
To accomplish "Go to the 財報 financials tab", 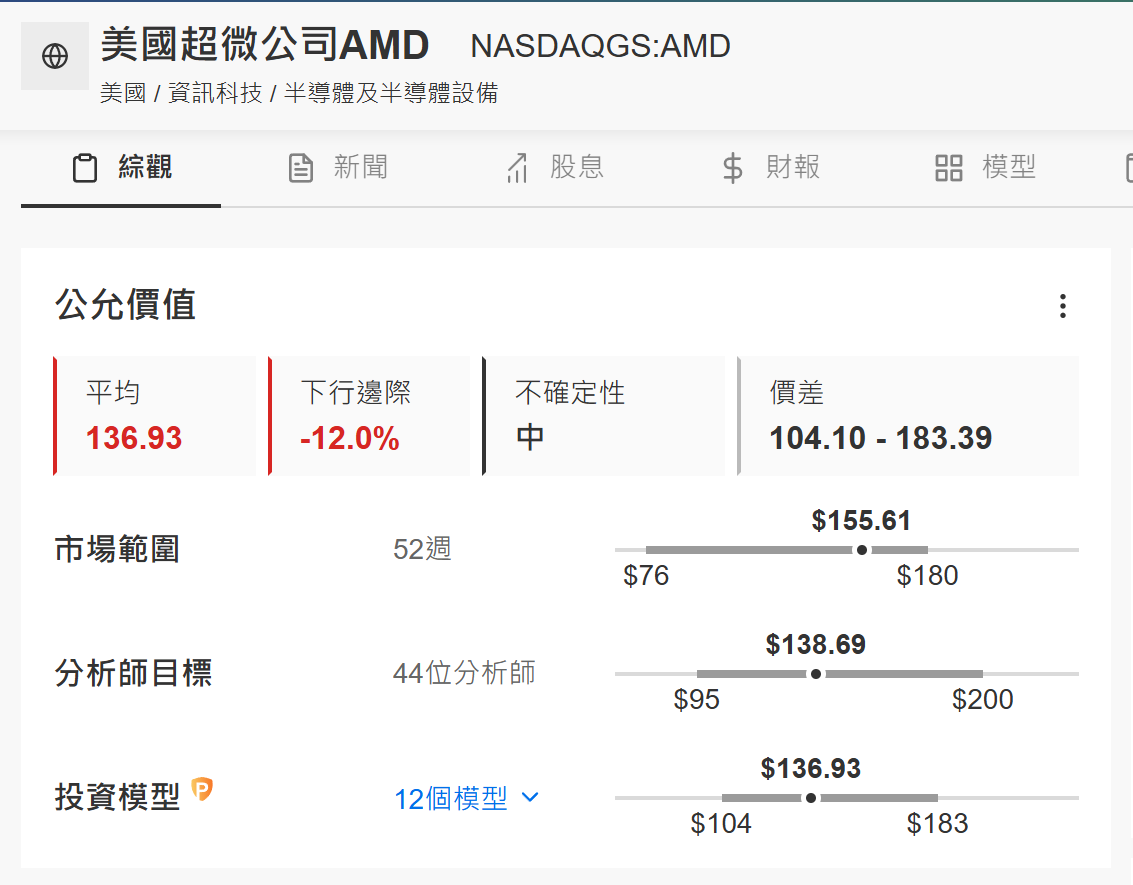I will (x=771, y=168).
